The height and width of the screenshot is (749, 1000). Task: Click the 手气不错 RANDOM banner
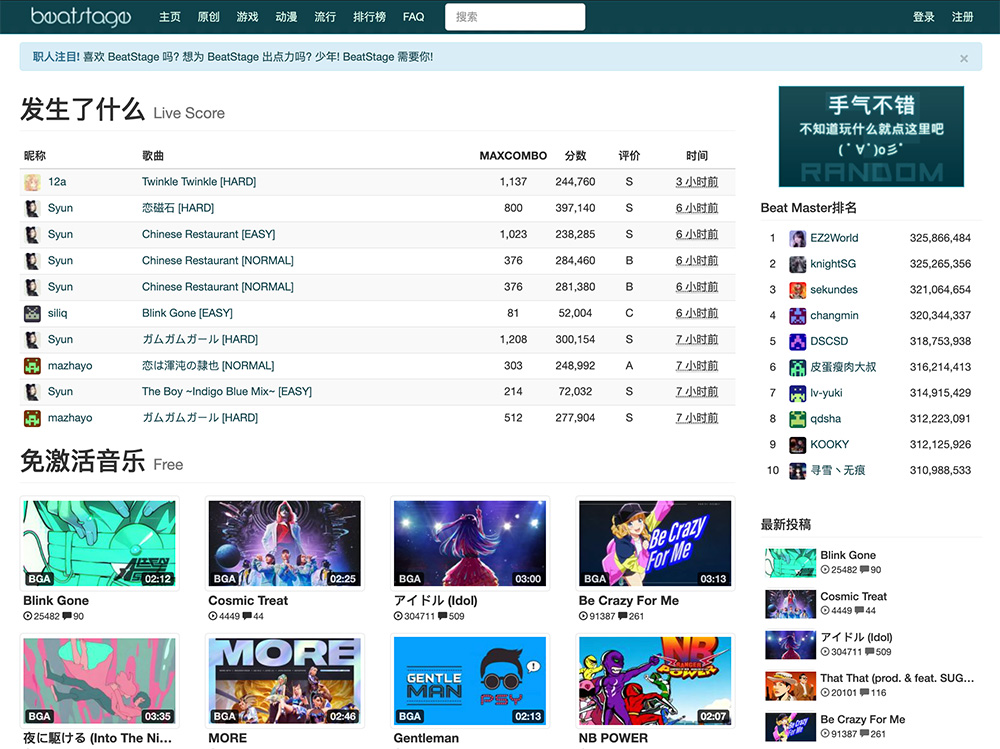[871, 137]
